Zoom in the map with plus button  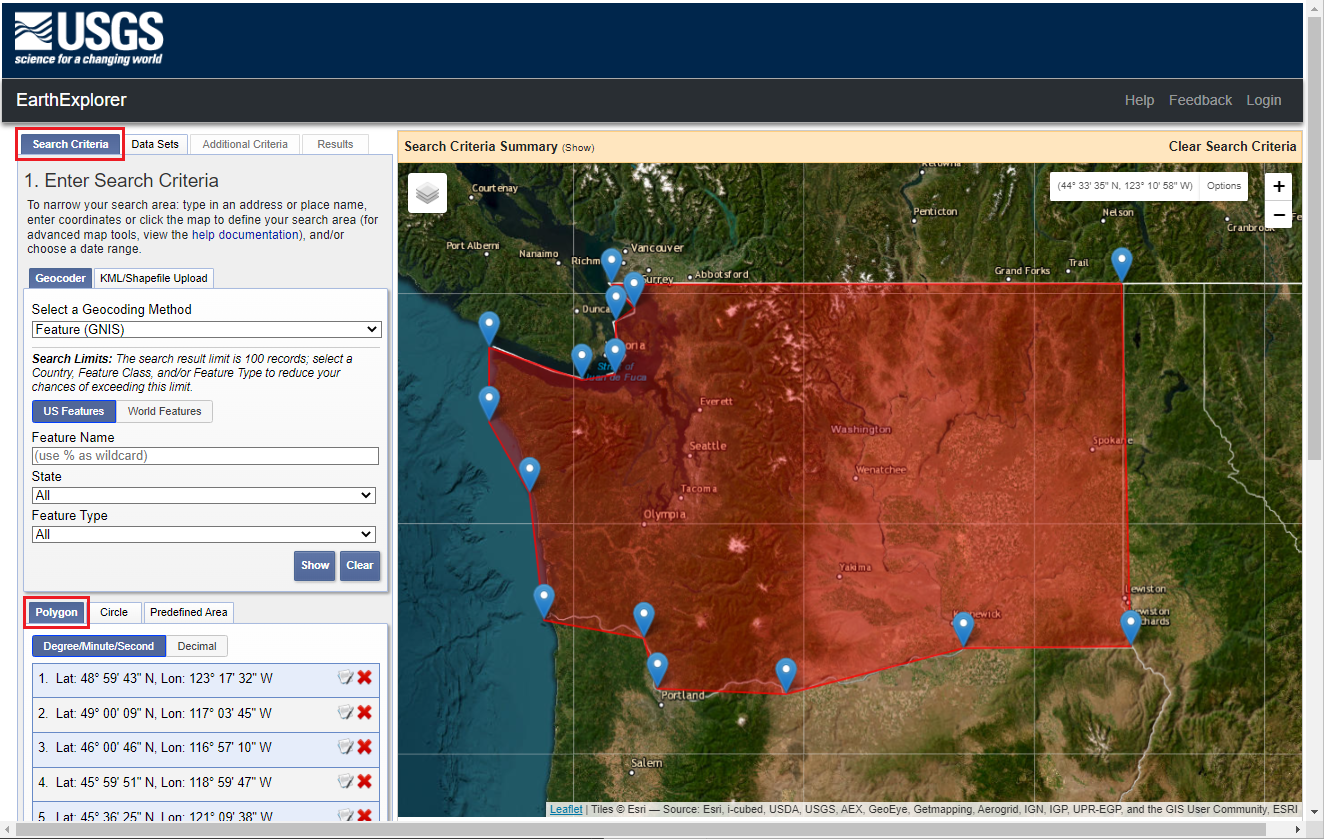[x=1279, y=187]
